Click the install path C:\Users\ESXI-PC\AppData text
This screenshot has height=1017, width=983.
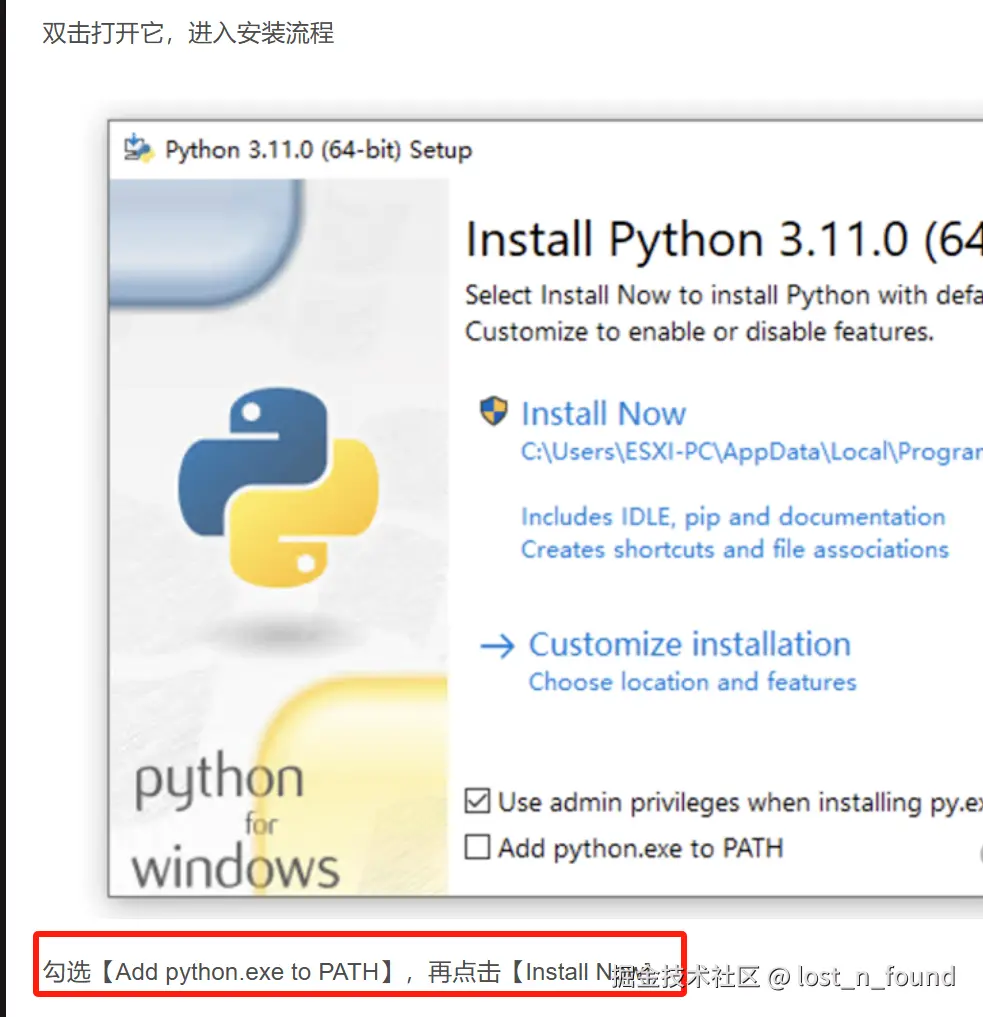(x=752, y=451)
